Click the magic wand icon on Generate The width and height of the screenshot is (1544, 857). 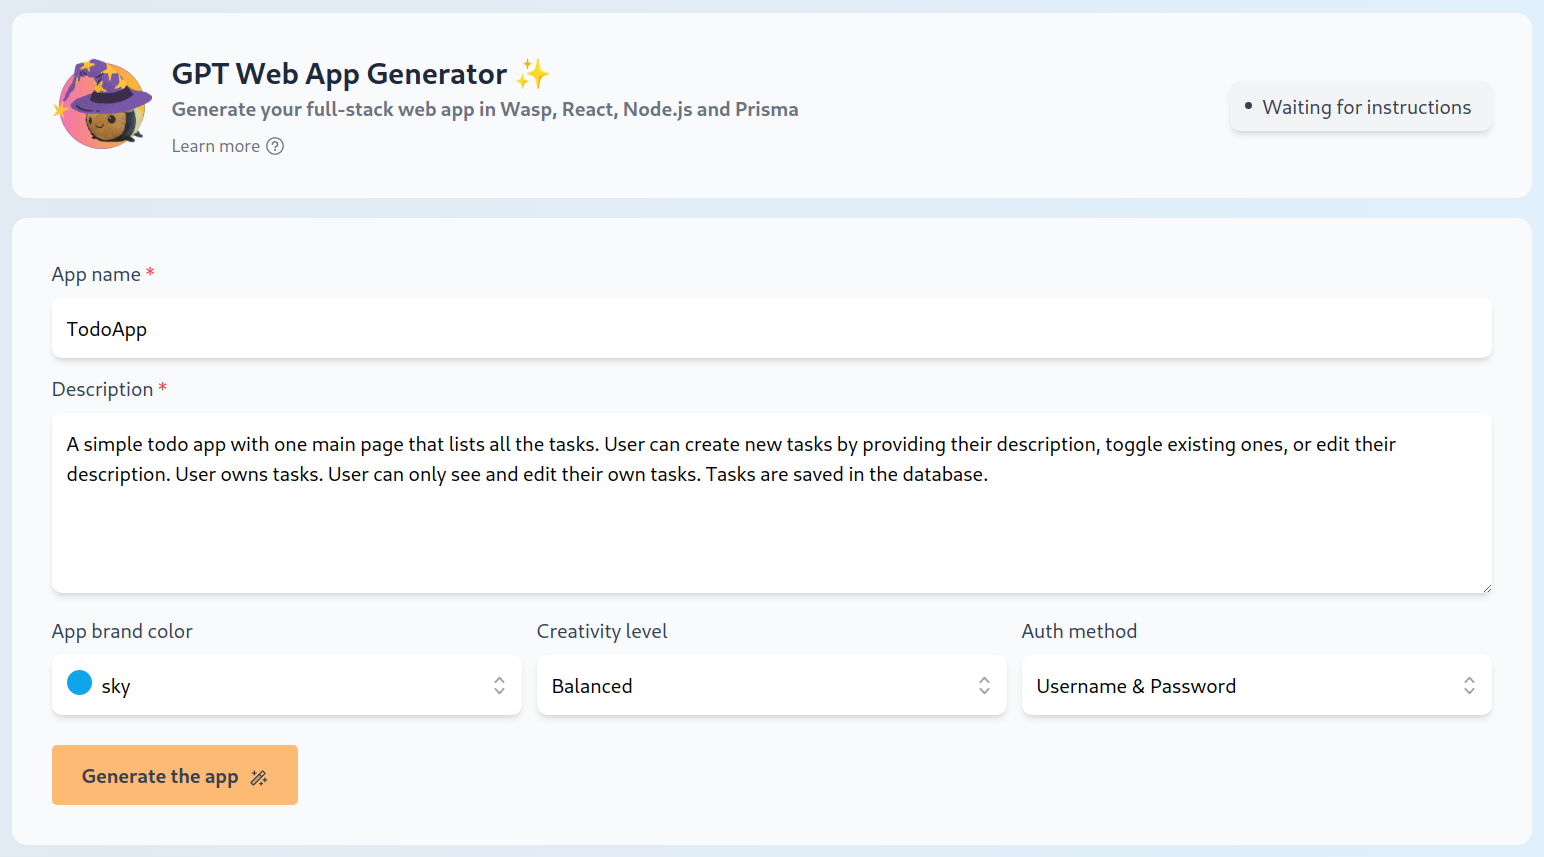[x=259, y=777]
